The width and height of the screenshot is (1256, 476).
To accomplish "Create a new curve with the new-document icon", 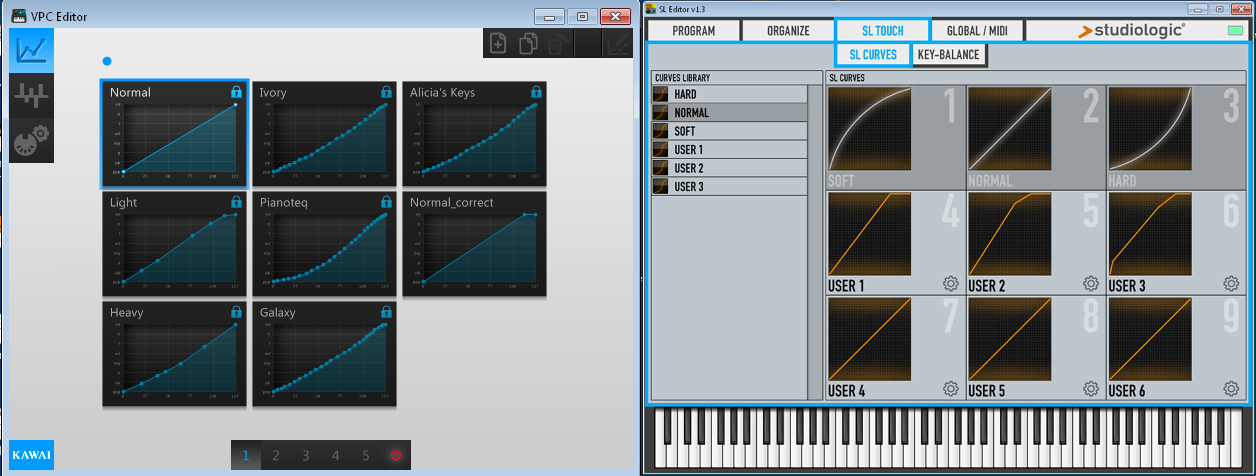I will (x=499, y=44).
